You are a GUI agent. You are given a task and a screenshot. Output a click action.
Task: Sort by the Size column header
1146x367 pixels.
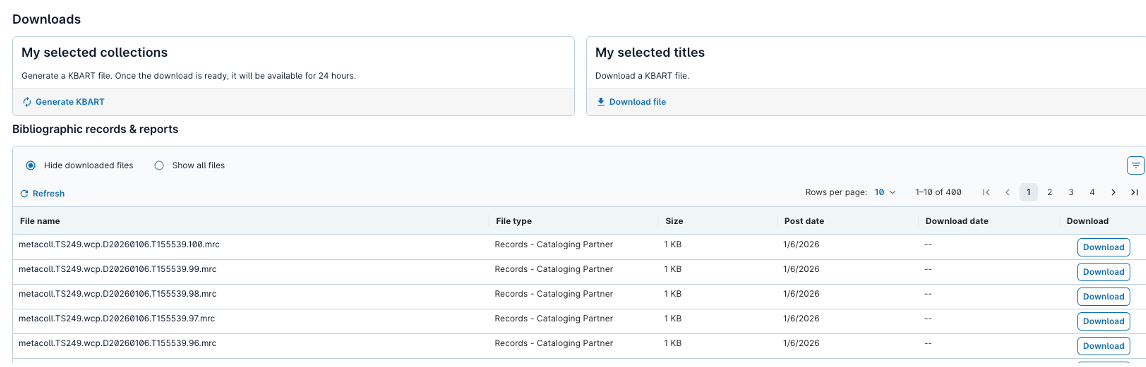[x=674, y=221]
